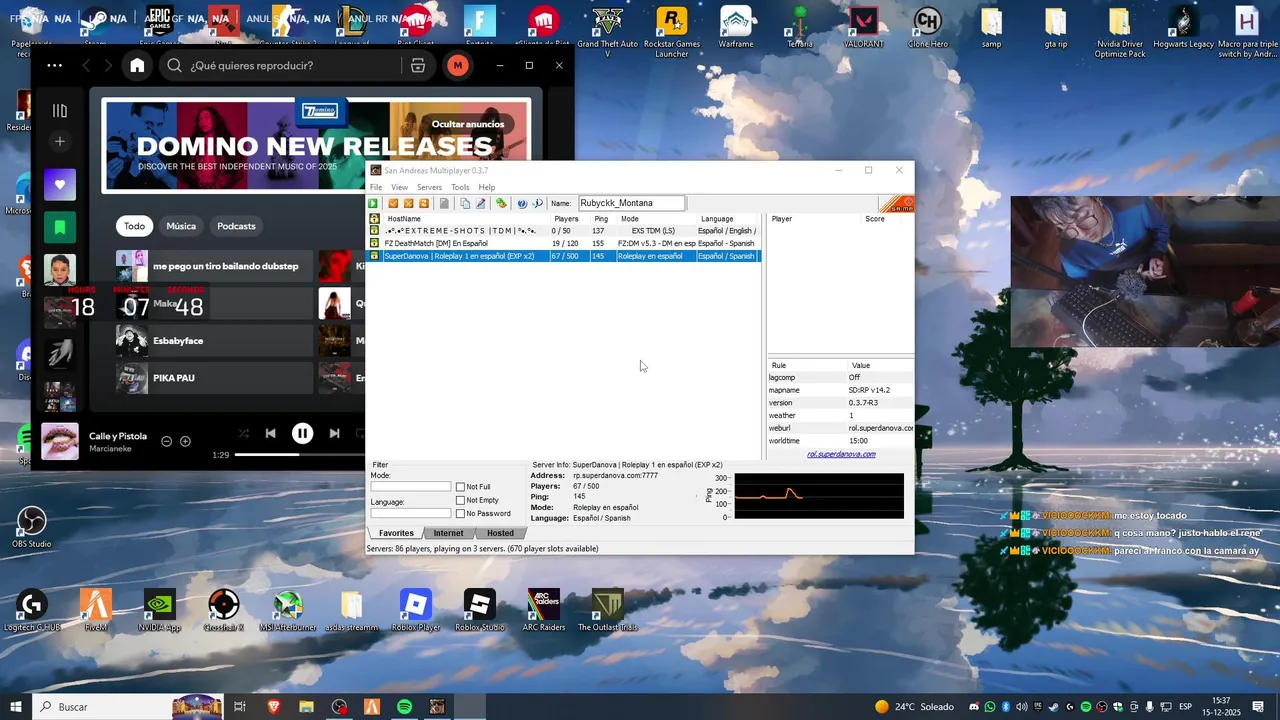Go to previous track in Spotify

pyautogui.click(x=270, y=433)
